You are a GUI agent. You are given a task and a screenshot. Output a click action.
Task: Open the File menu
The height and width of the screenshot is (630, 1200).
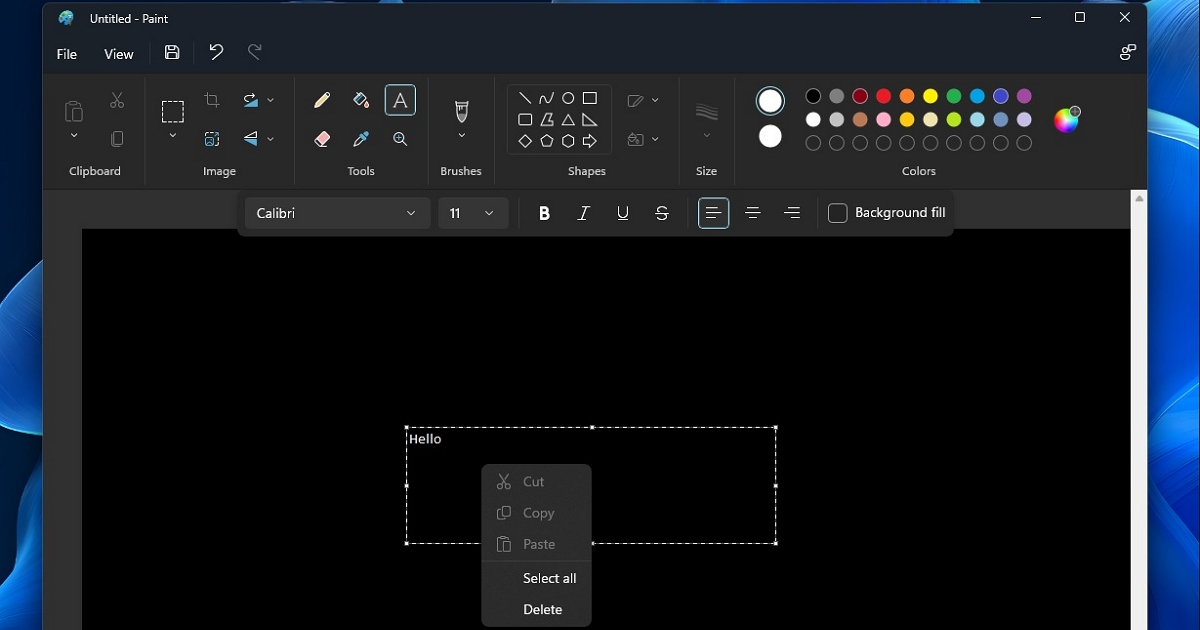click(67, 54)
